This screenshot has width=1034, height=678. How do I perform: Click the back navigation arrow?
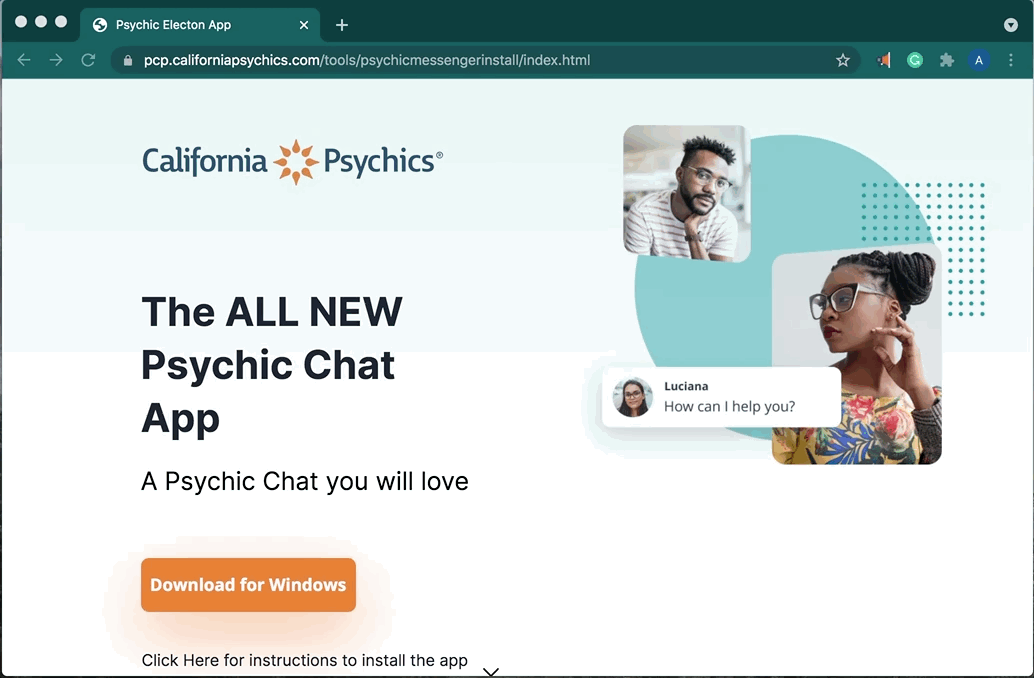coord(24,60)
